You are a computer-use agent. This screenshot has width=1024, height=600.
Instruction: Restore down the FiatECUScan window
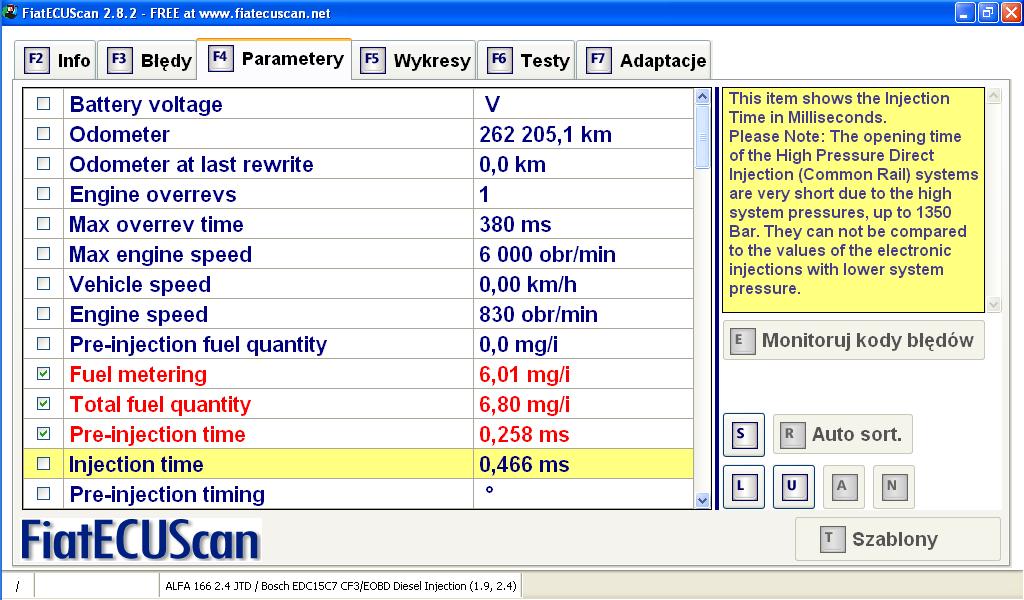point(987,12)
